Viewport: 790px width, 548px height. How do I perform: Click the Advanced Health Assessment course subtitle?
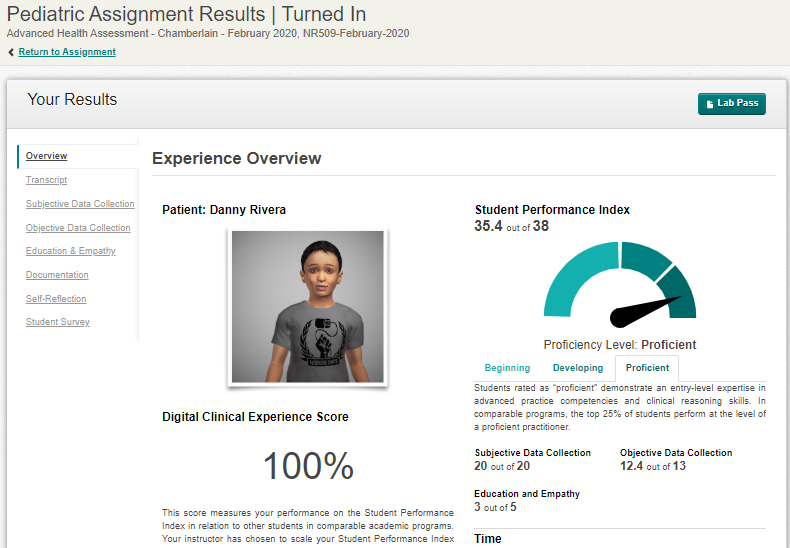pyautogui.click(x=208, y=33)
